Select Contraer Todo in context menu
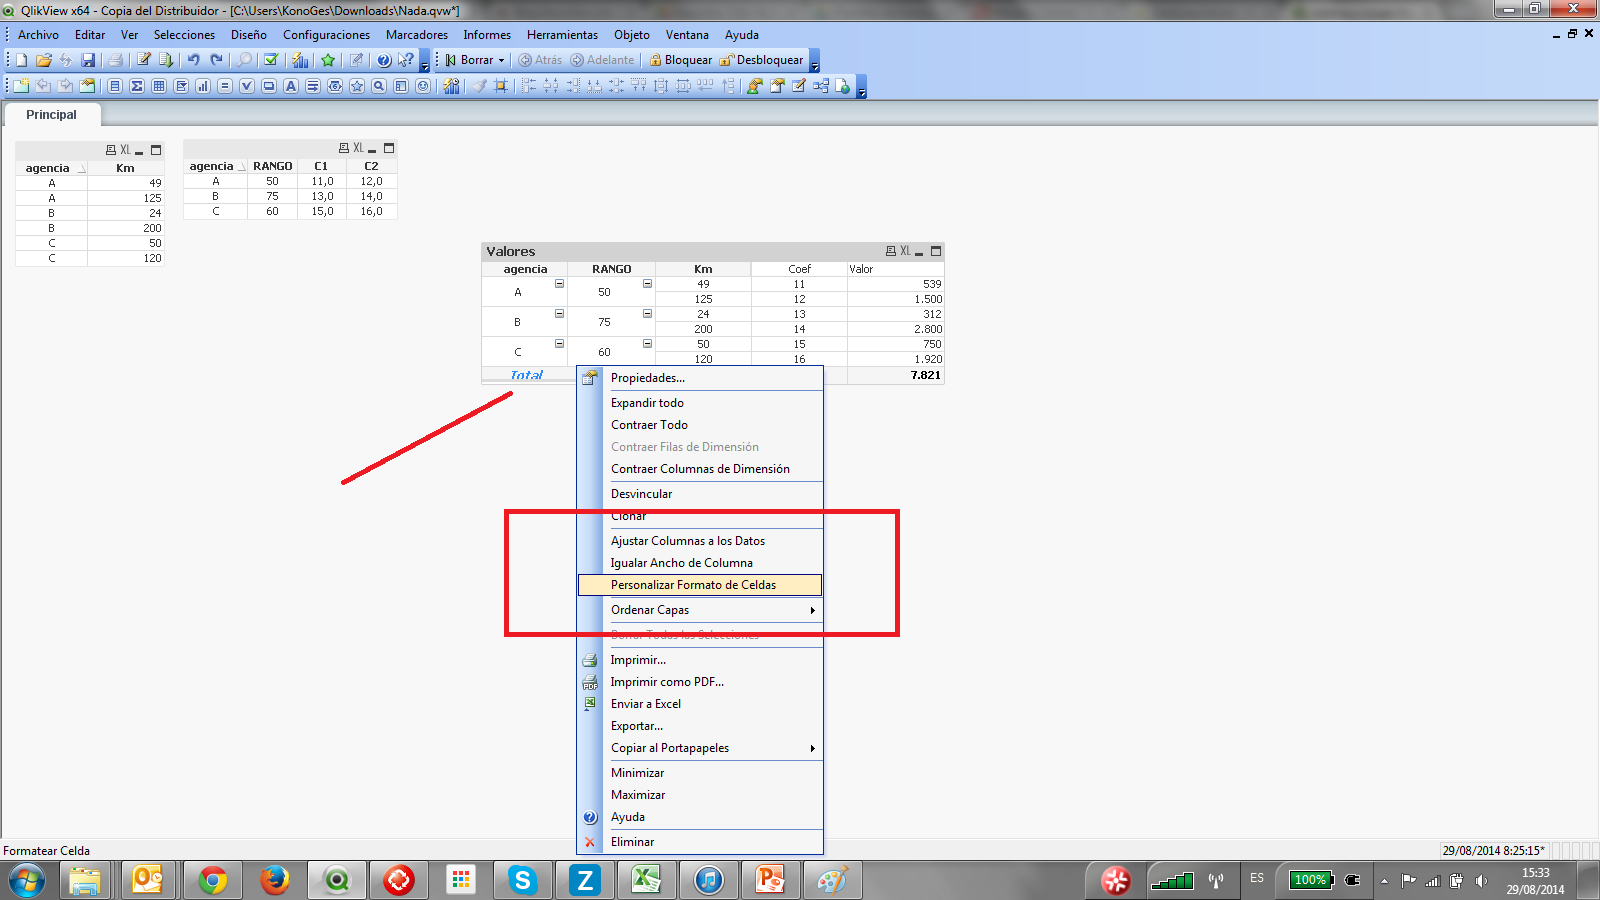 click(700, 425)
